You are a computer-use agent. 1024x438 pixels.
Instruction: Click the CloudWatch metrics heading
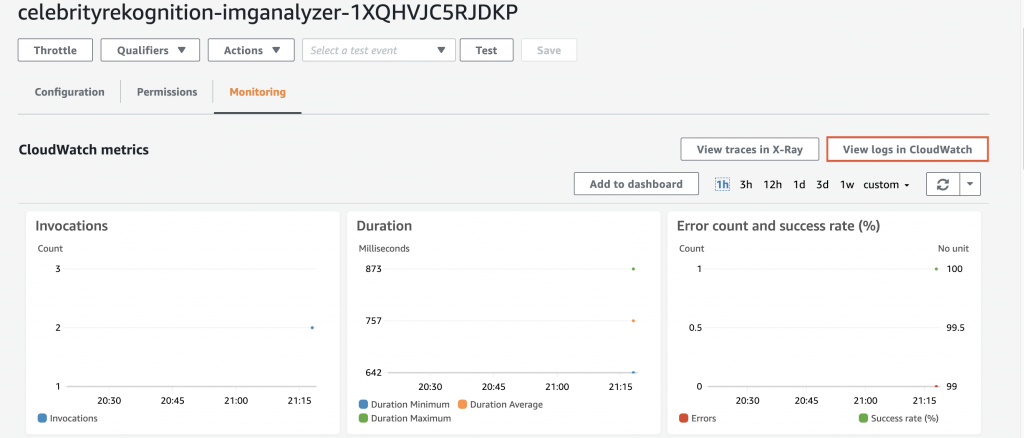(84, 150)
